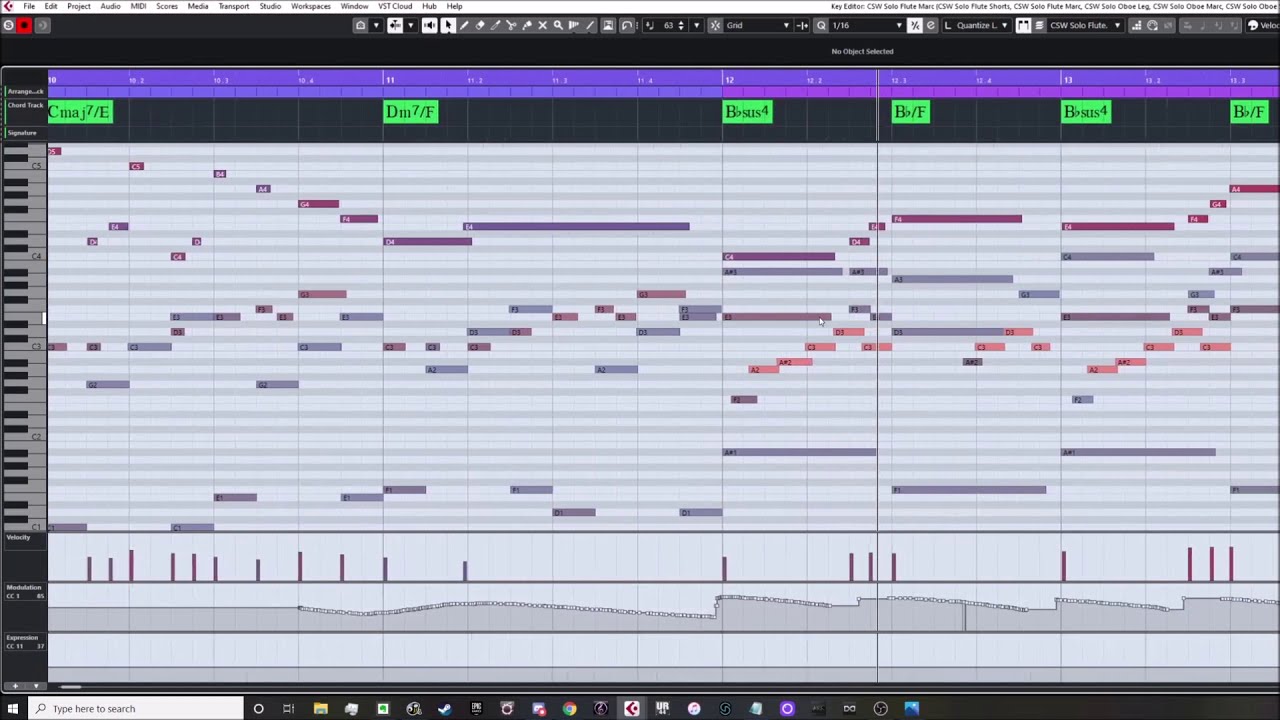Viewport: 1280px width, 720px height.
Task: Select the Object Selection arrow tool
Action: pyautogui.click(x=448, y=25)
